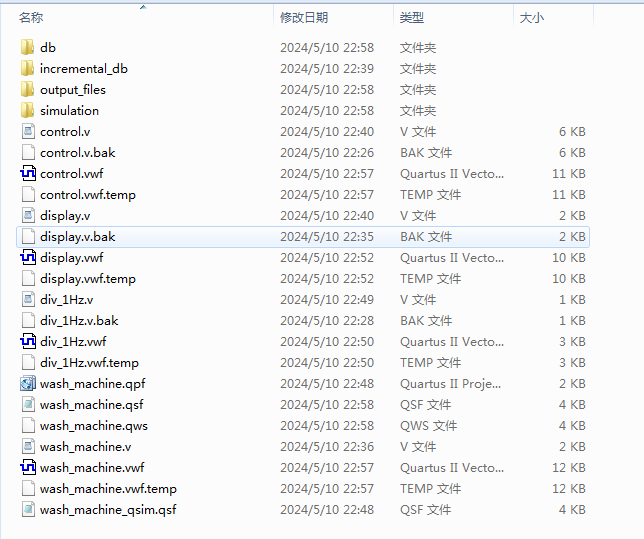The height and width of the screenshot is (539, 644).
Task: Click the 文件夹 type of the db folder
Action: pos(418,48)
